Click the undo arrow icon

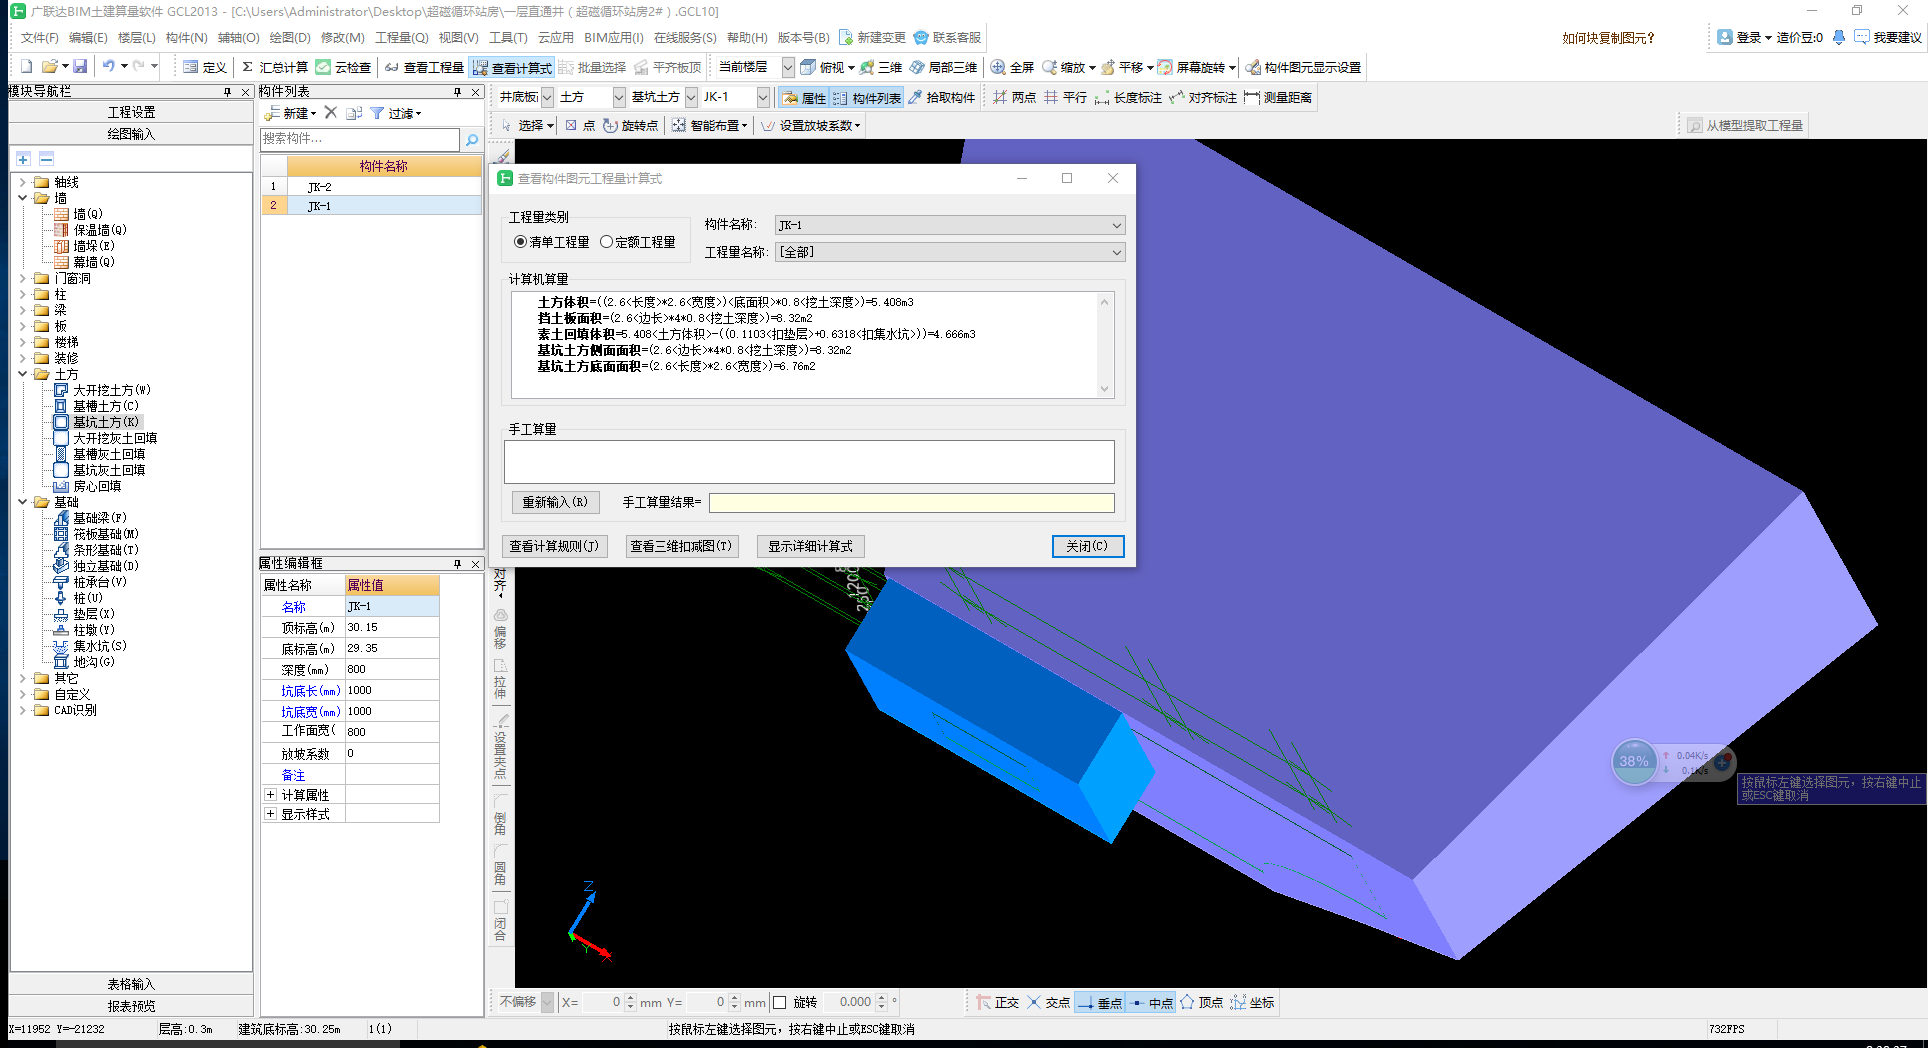click(108, 66)
